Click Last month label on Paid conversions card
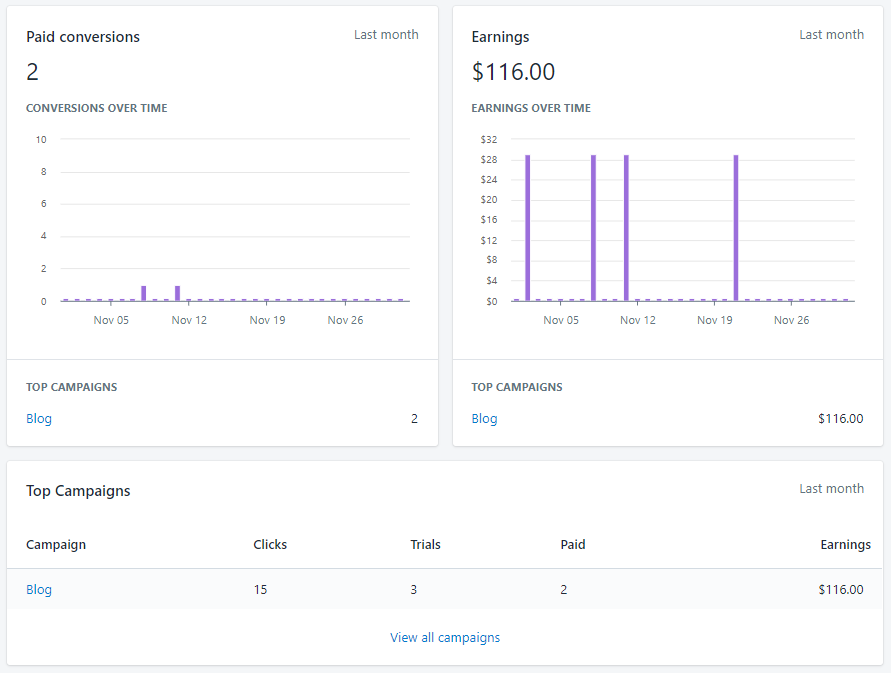891x673 pixels. [386, 35]
